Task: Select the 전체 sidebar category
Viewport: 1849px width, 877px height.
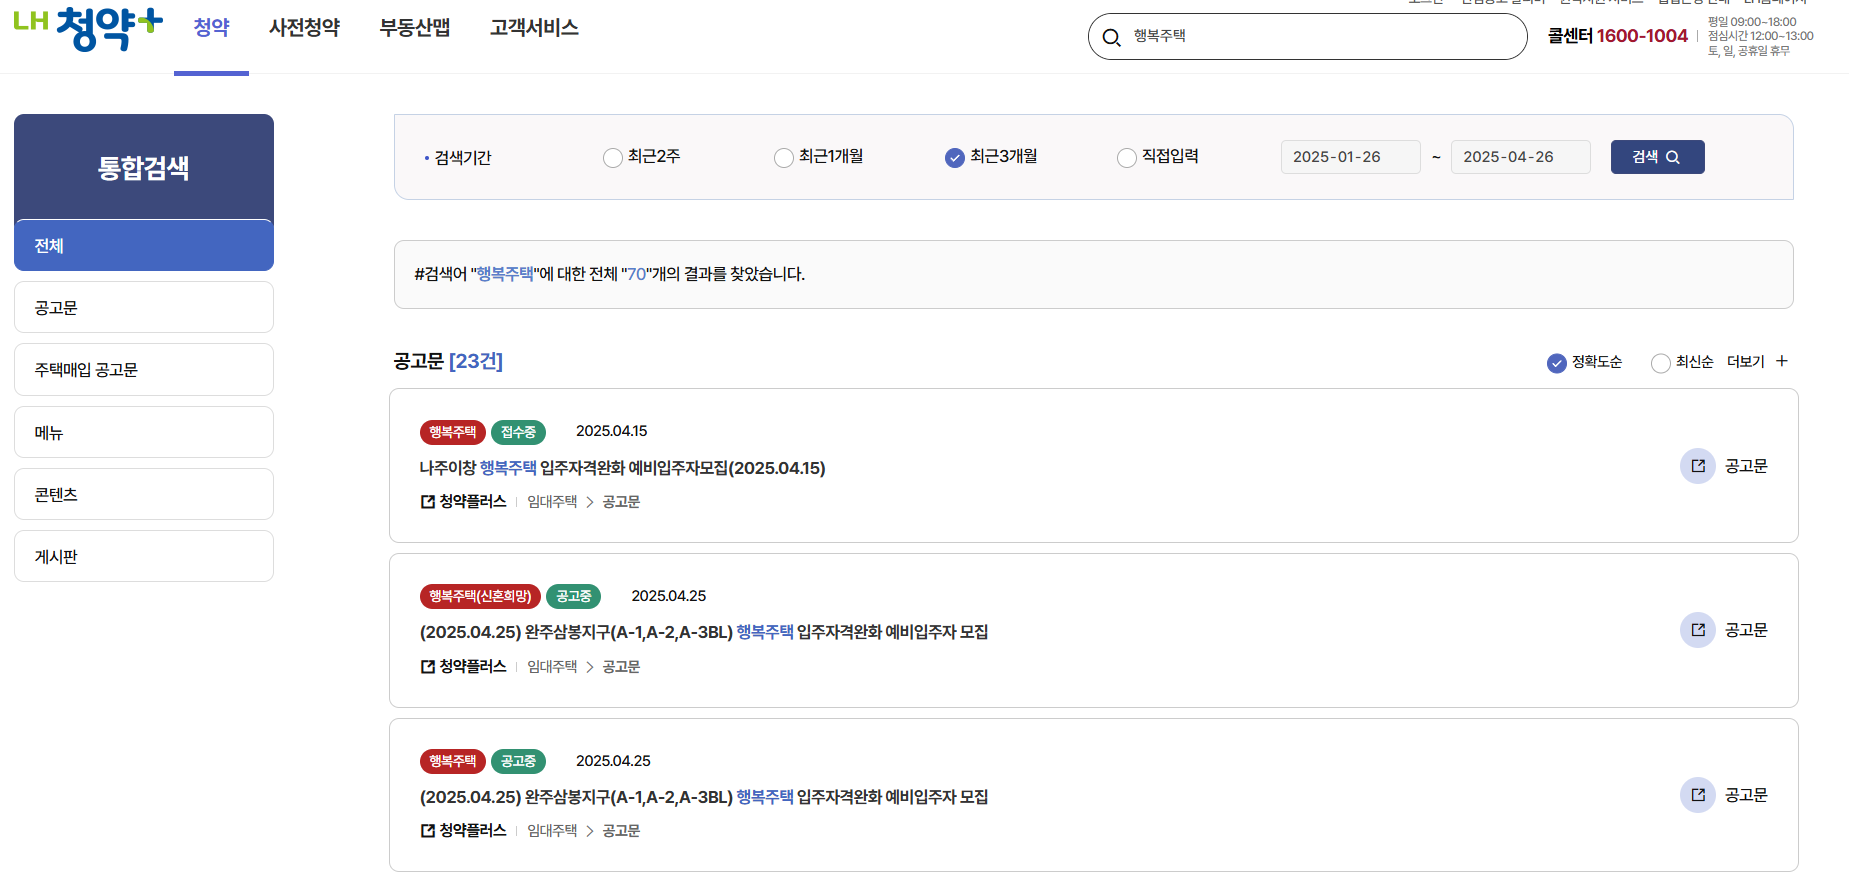Action: [x=144, y=245]
